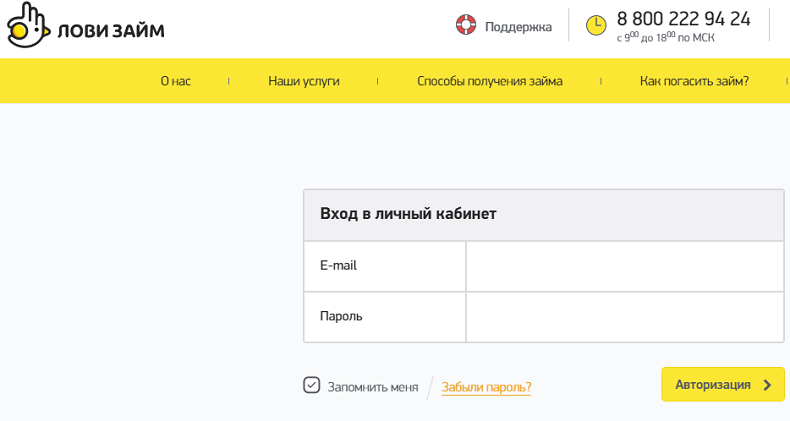Go to Как погасить займ? page
Screen dimensions: 790x421
(694, 81)
